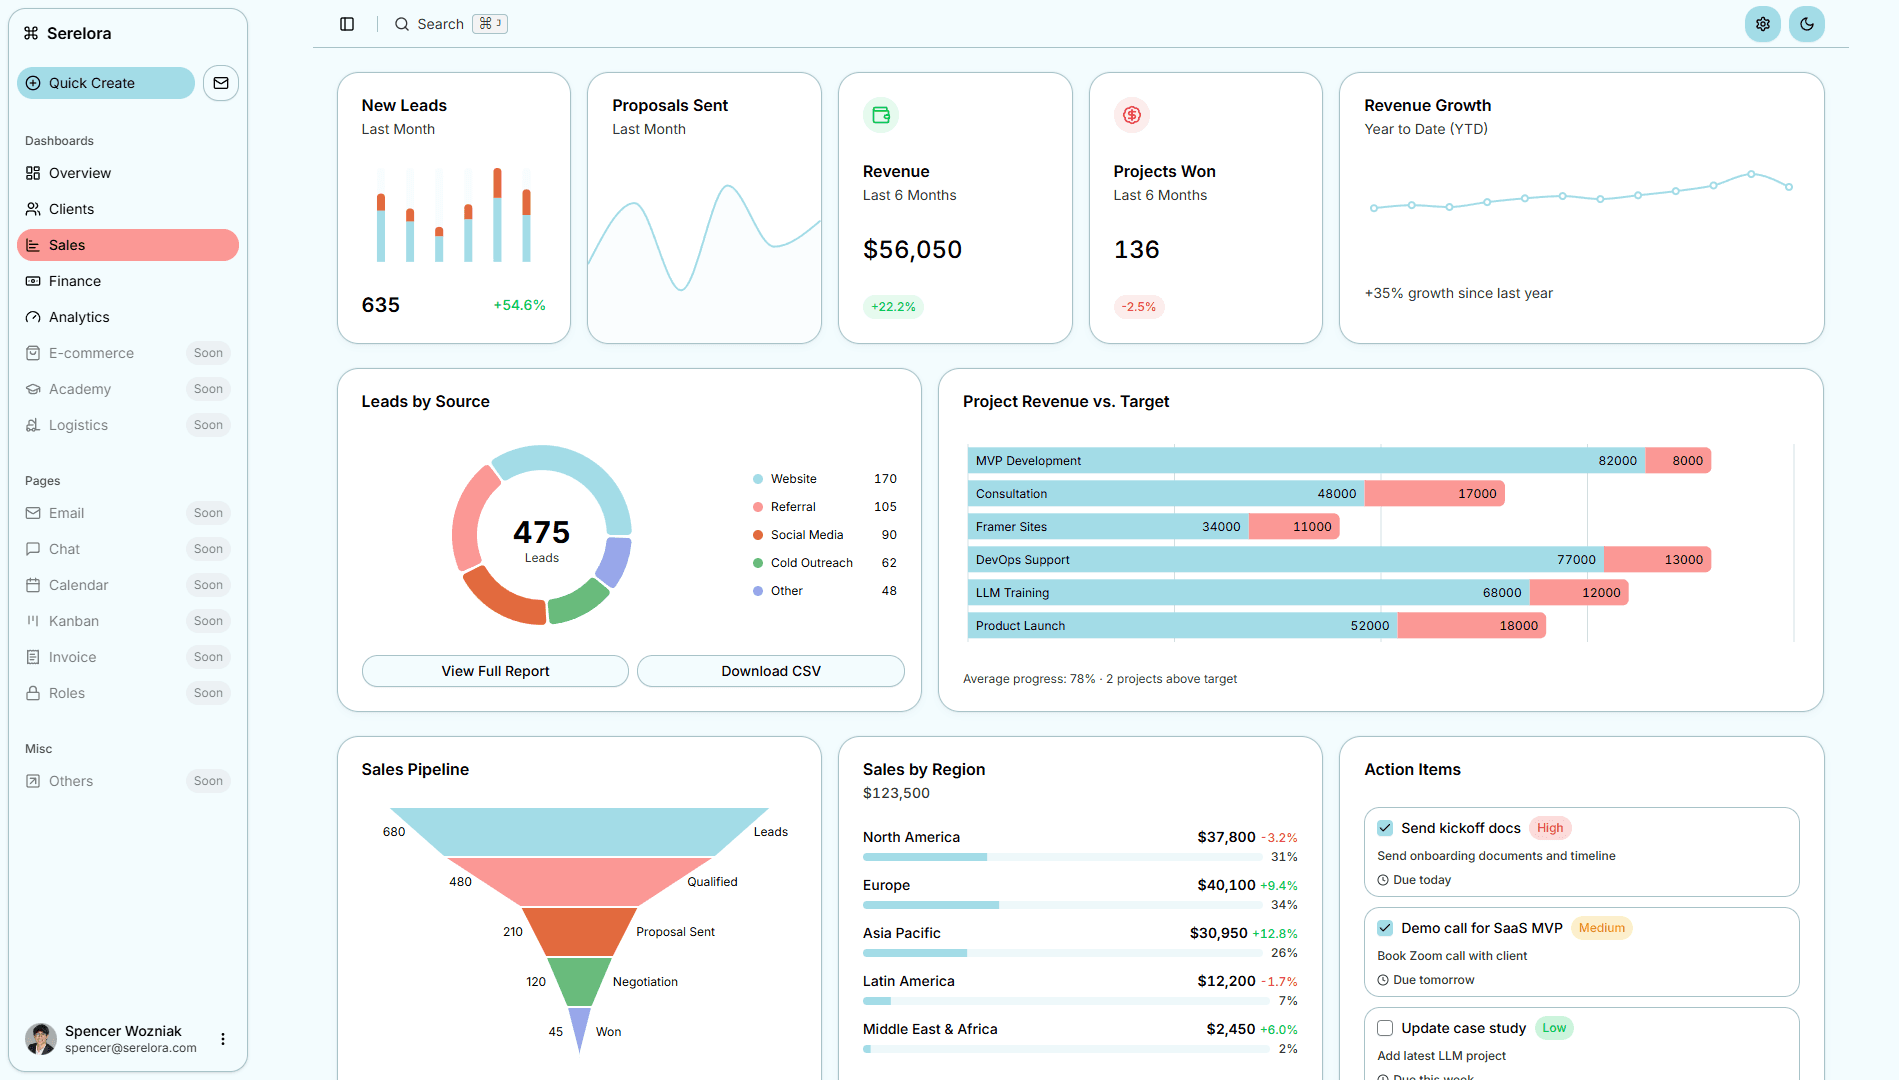Uncheck the Send kickoff docs task
Screen dimensions: 1899x1080
pyautogui.click(x=1385, y=827)
